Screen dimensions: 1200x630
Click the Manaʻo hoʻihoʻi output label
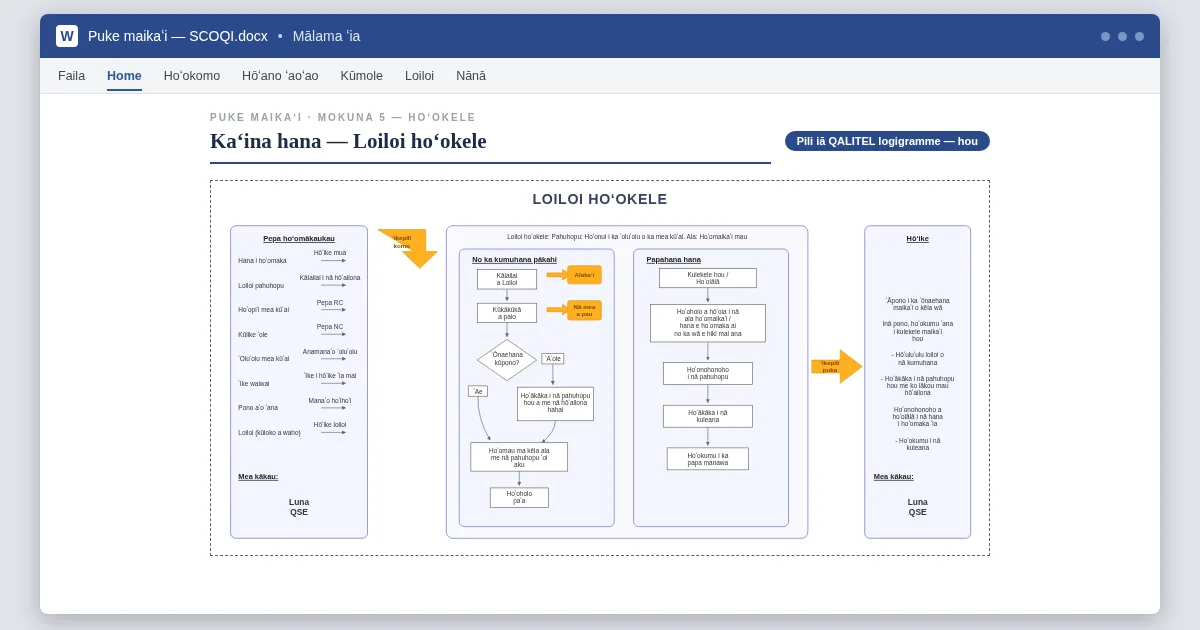click(x=330, y=401)
